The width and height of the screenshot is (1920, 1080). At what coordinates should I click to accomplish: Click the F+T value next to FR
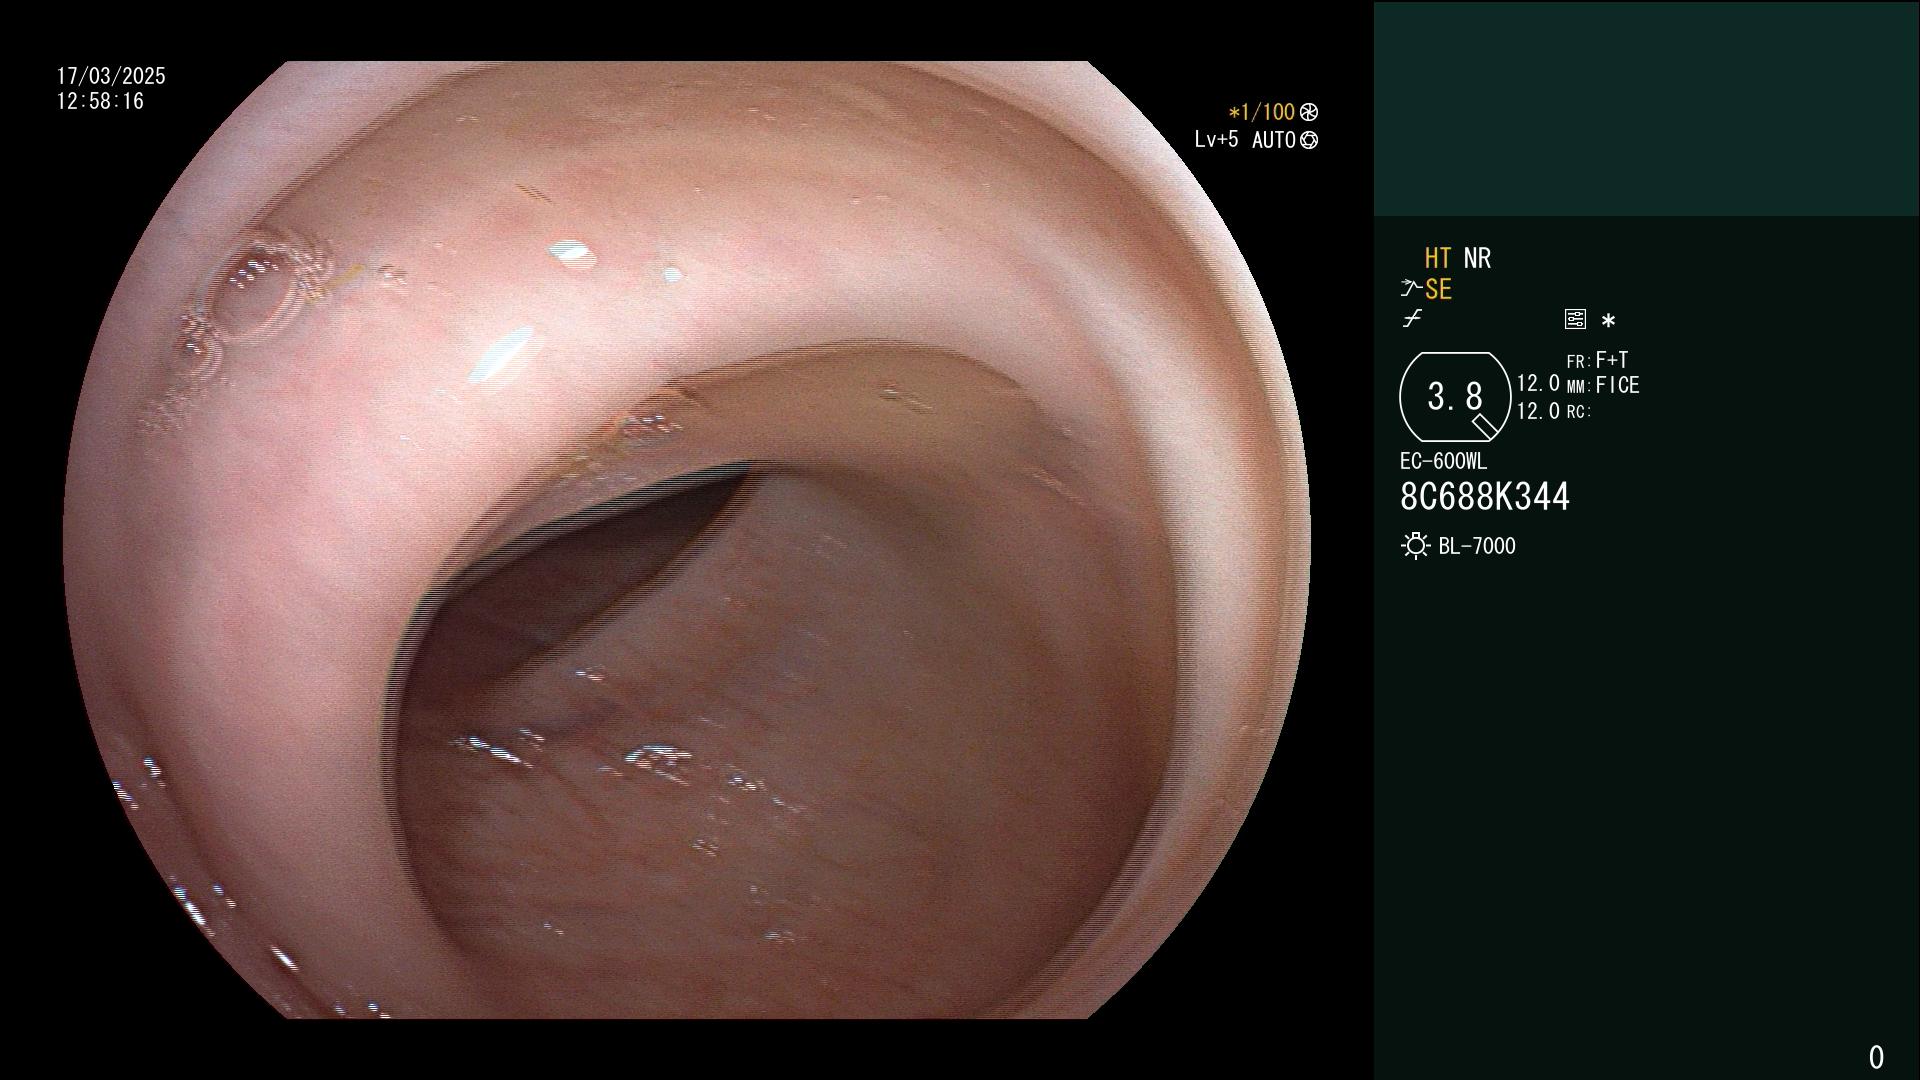[1612, 360]
